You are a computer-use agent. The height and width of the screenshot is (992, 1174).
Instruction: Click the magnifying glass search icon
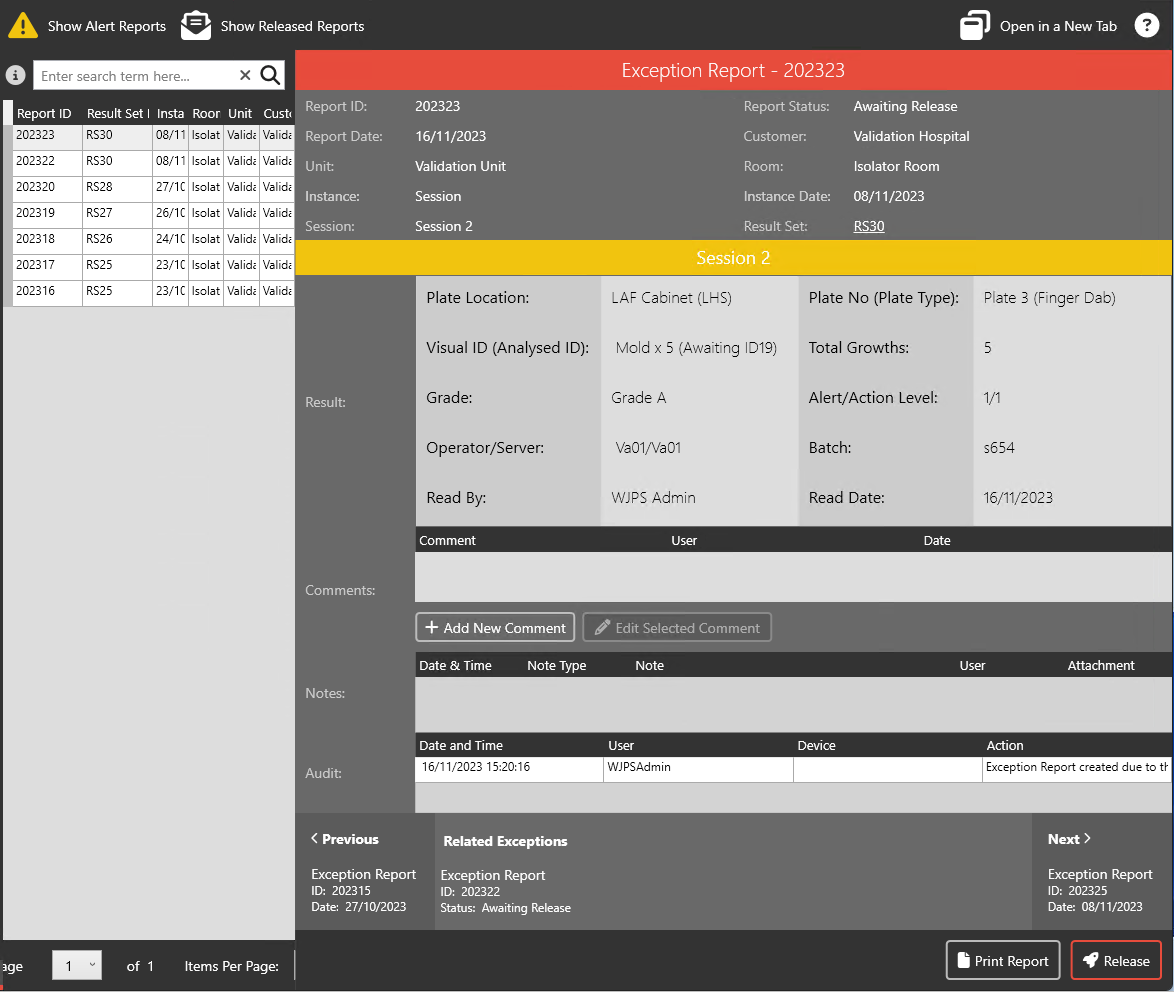[x=270, y=76]
